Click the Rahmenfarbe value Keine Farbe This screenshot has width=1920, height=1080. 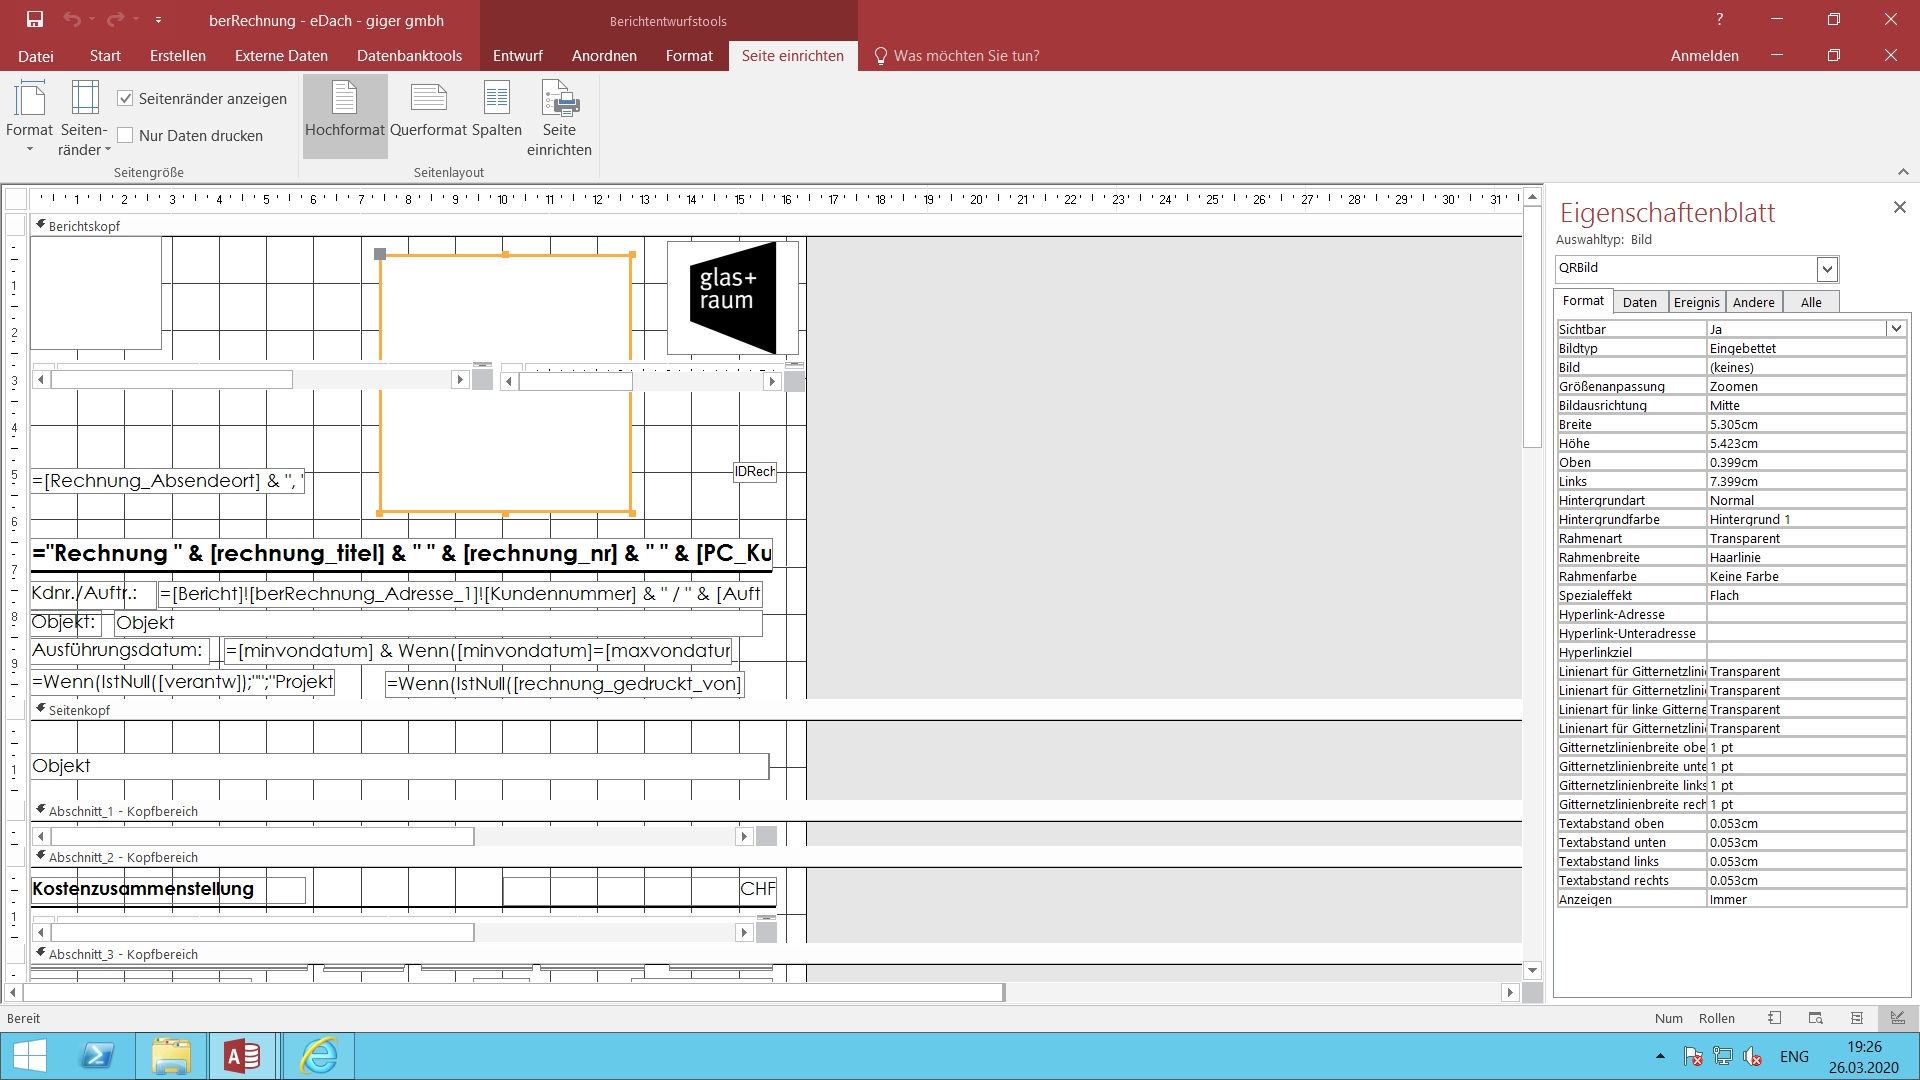(x=1806, y=576)
